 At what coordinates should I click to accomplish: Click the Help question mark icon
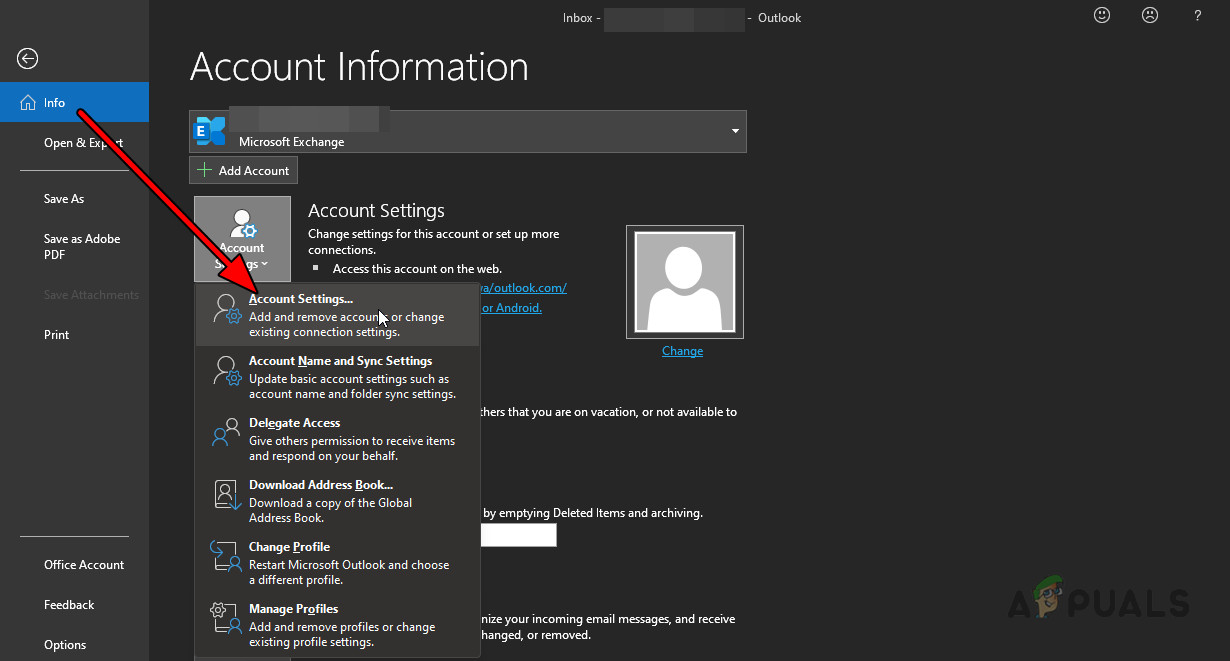pyautogui.click(x=1197, y=15)
